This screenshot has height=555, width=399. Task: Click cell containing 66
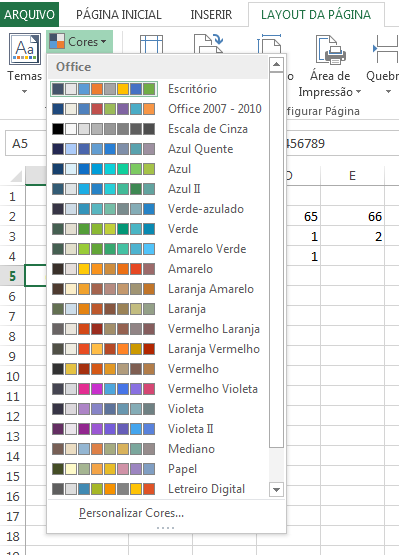352,216
